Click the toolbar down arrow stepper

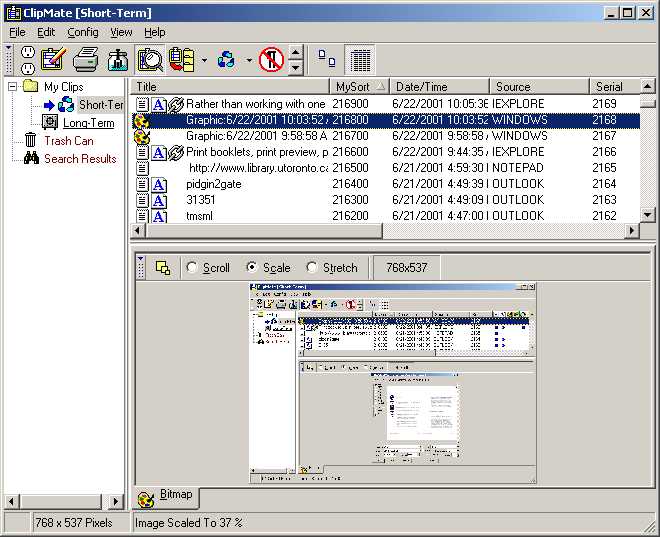[x=295, y=67]
